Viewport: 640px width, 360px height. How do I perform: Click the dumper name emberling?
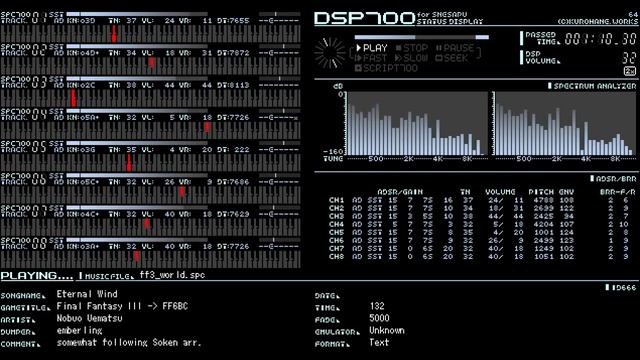(80, 331)
